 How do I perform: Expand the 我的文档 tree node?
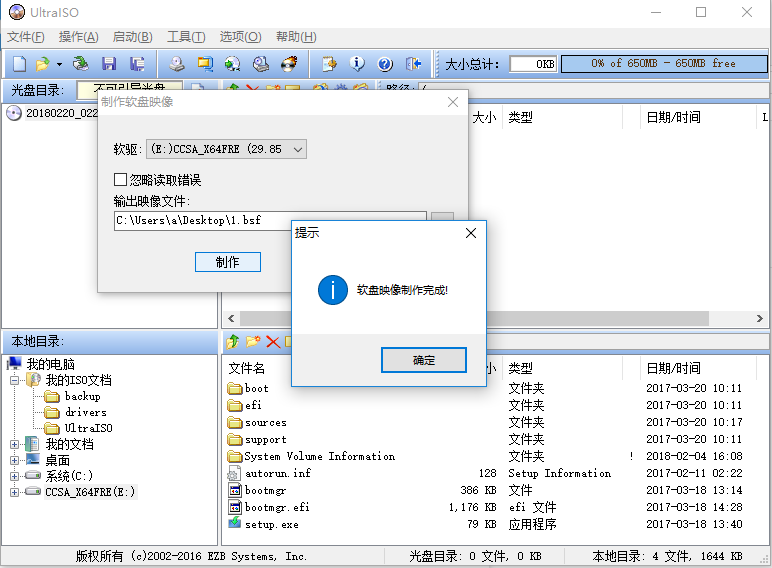(x=14, y=444)
